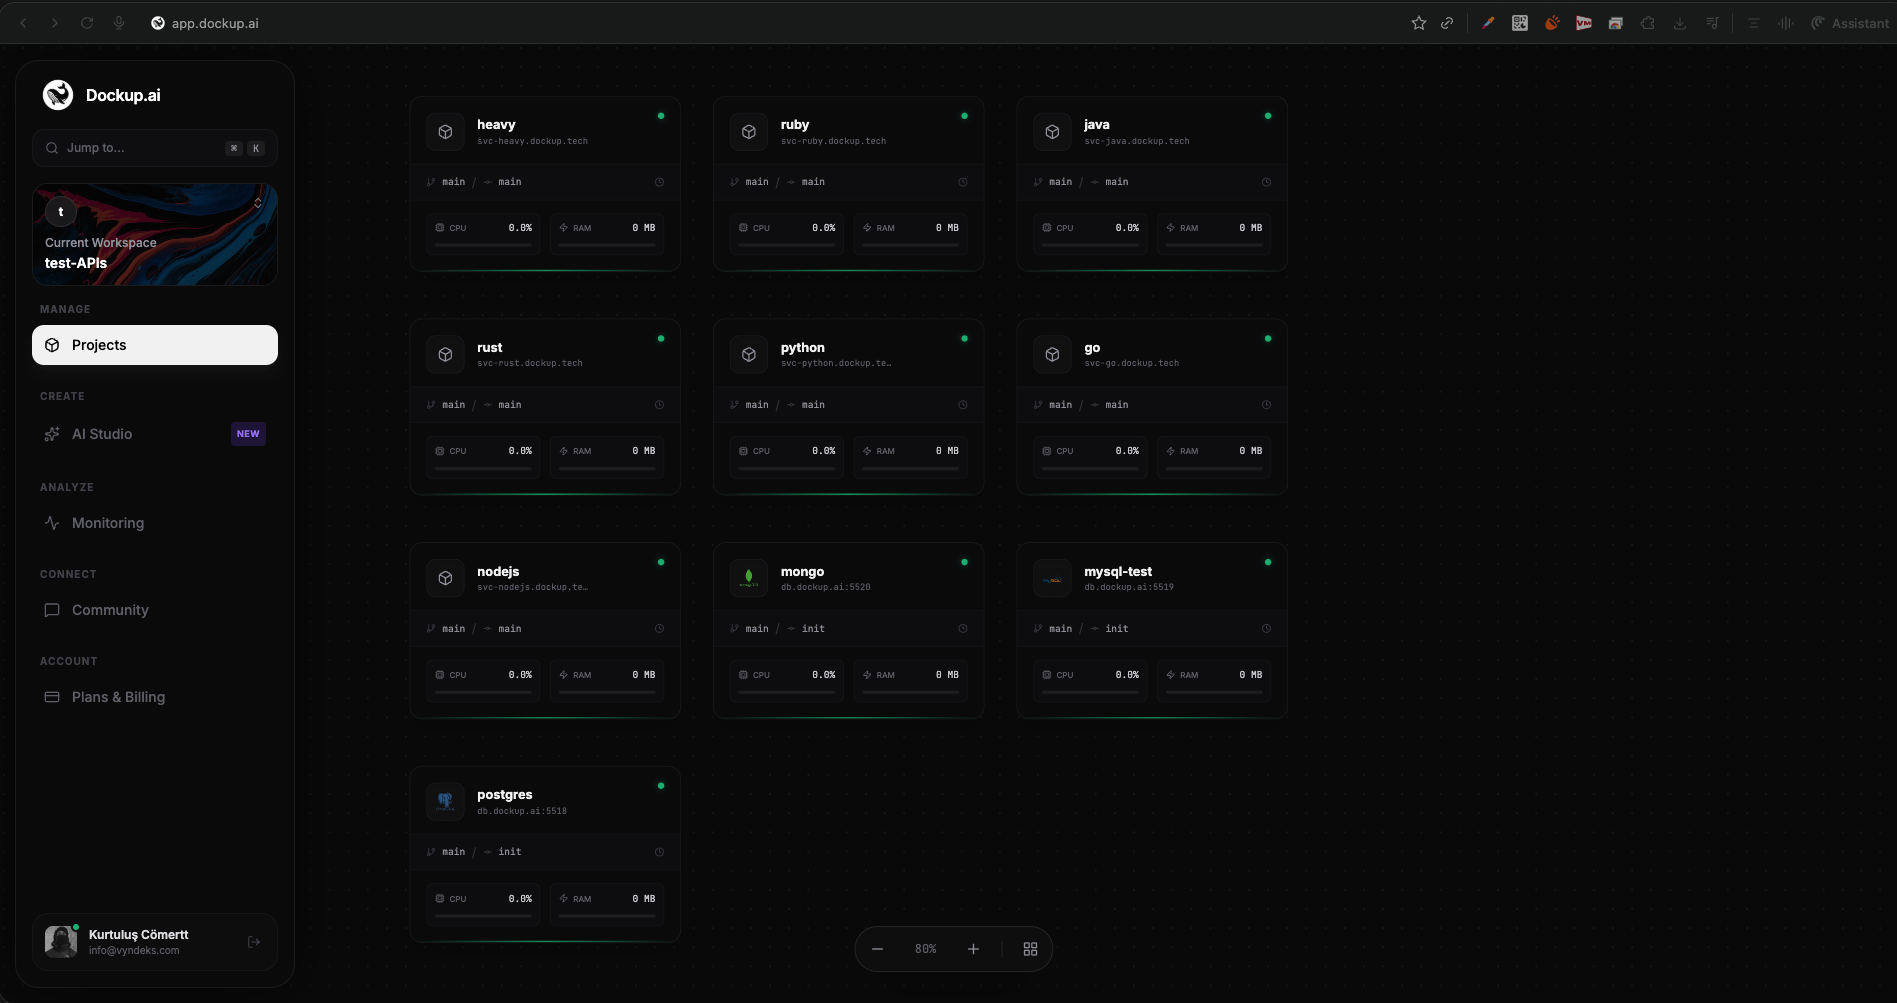Open the Dockup.ai logo in the sidebar
The height and width of the screenshot is (1003, 1897).
pyautogui.click(x=58, y=94)
